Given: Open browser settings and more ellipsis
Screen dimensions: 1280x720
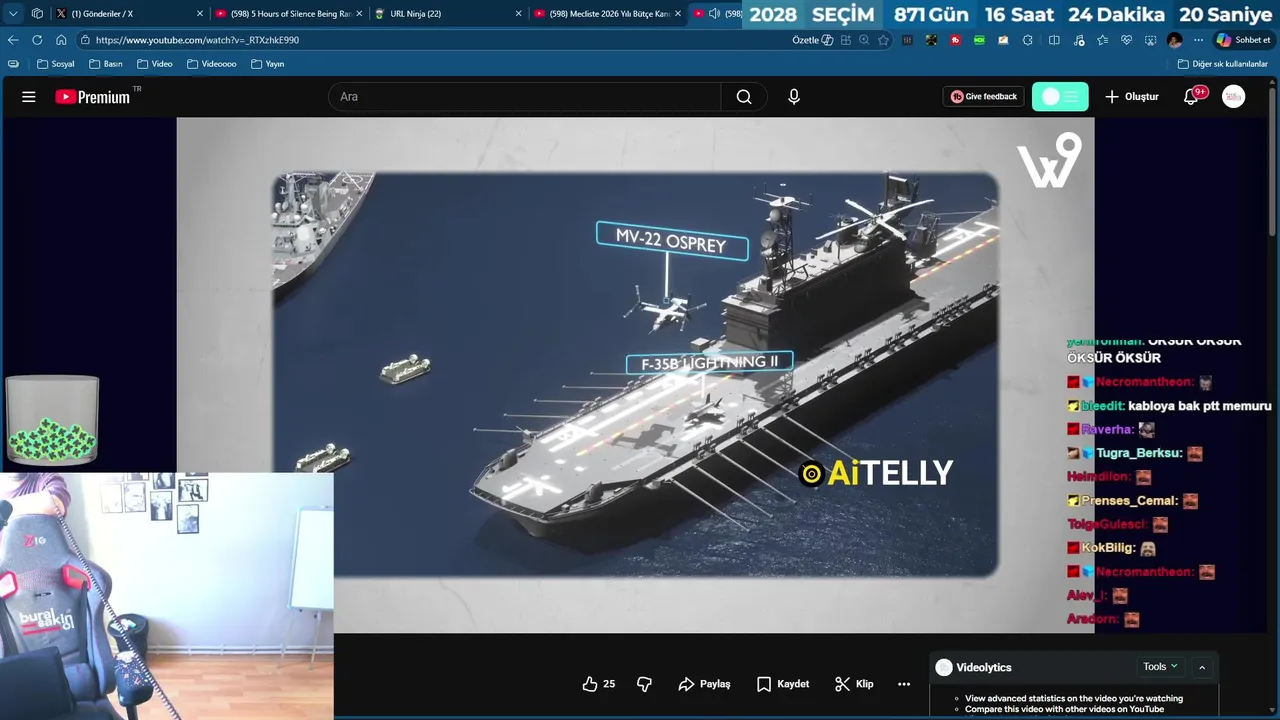Looking at the screenshot, I should pyautogui.click(x=1199, y=40).
